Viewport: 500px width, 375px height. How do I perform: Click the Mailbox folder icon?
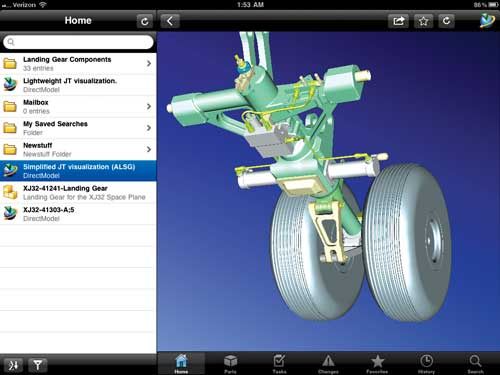[x=10, y=106]
